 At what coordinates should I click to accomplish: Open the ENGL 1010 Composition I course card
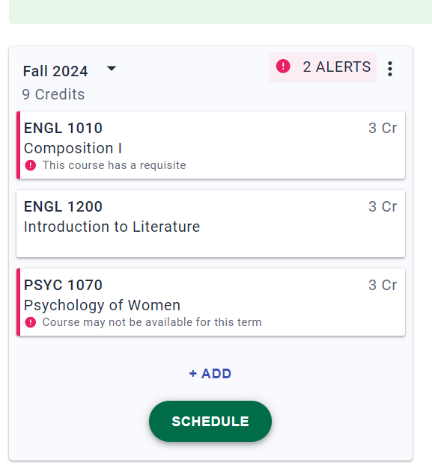click(x=211, y=145)
